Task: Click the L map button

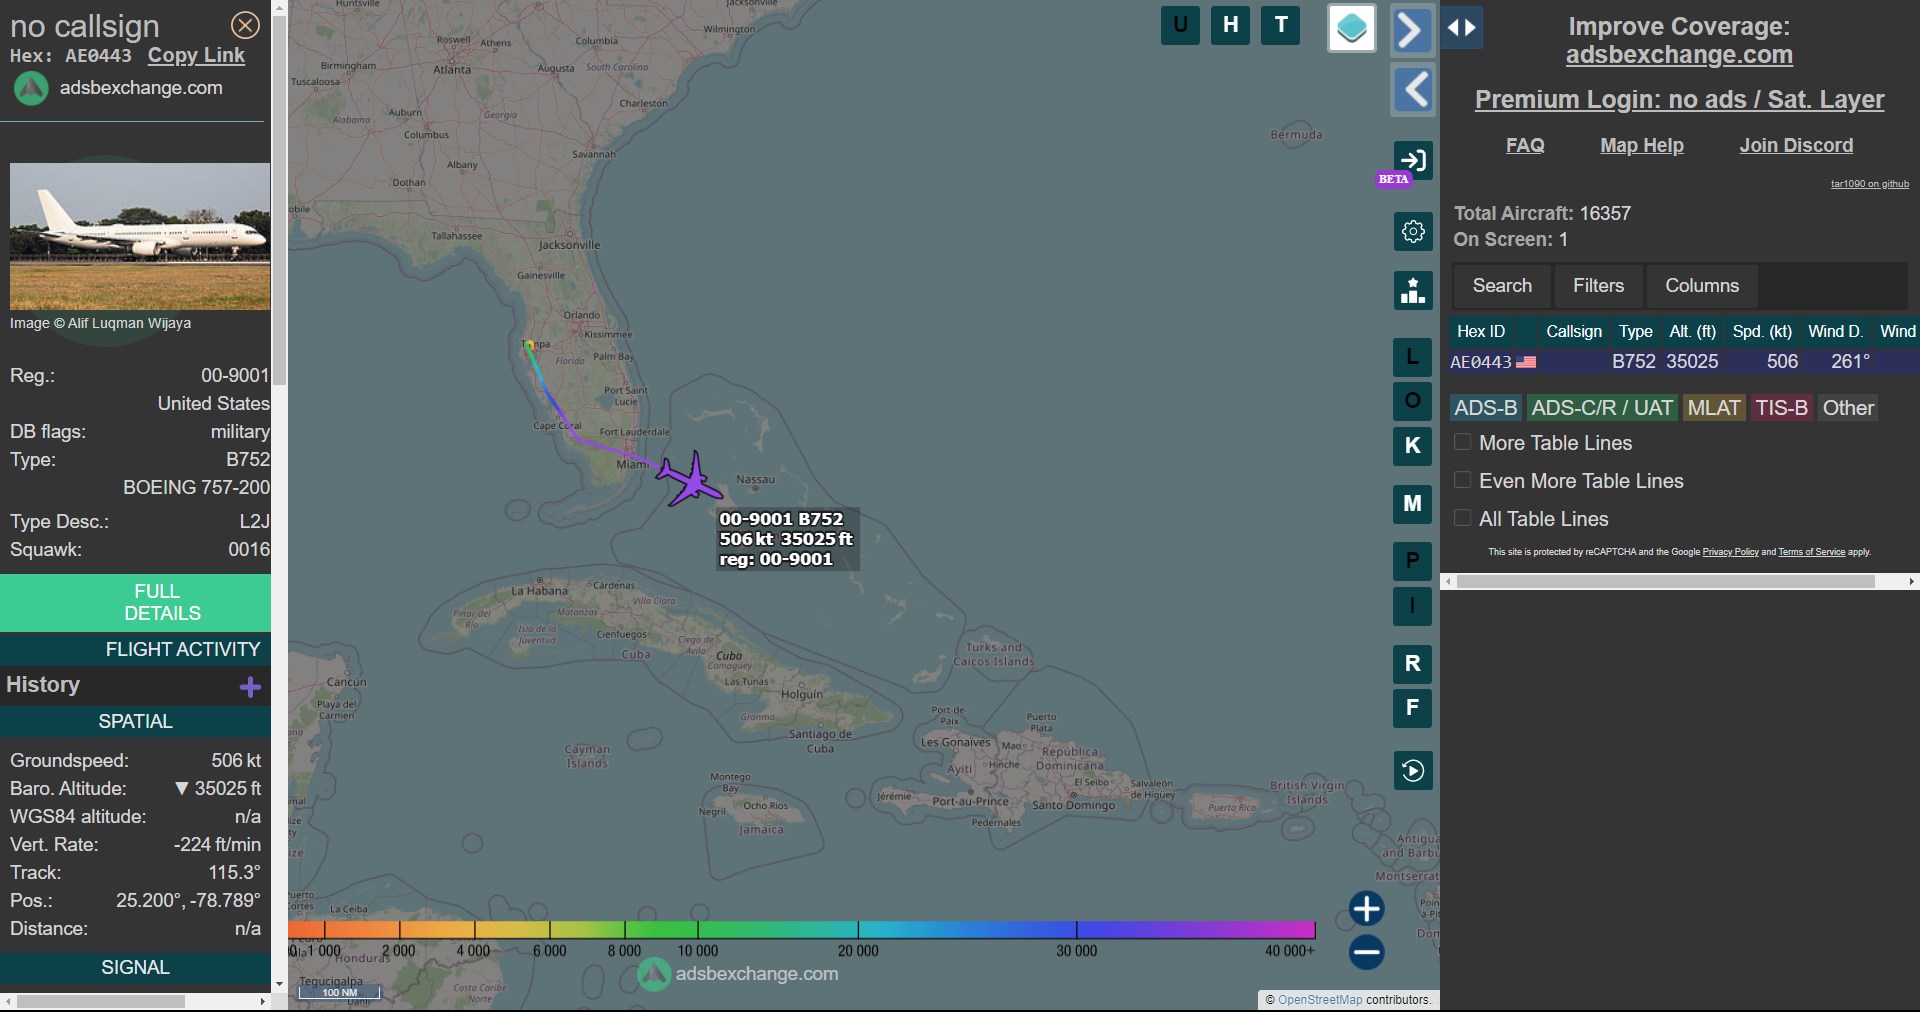Action: point(1413,357)
